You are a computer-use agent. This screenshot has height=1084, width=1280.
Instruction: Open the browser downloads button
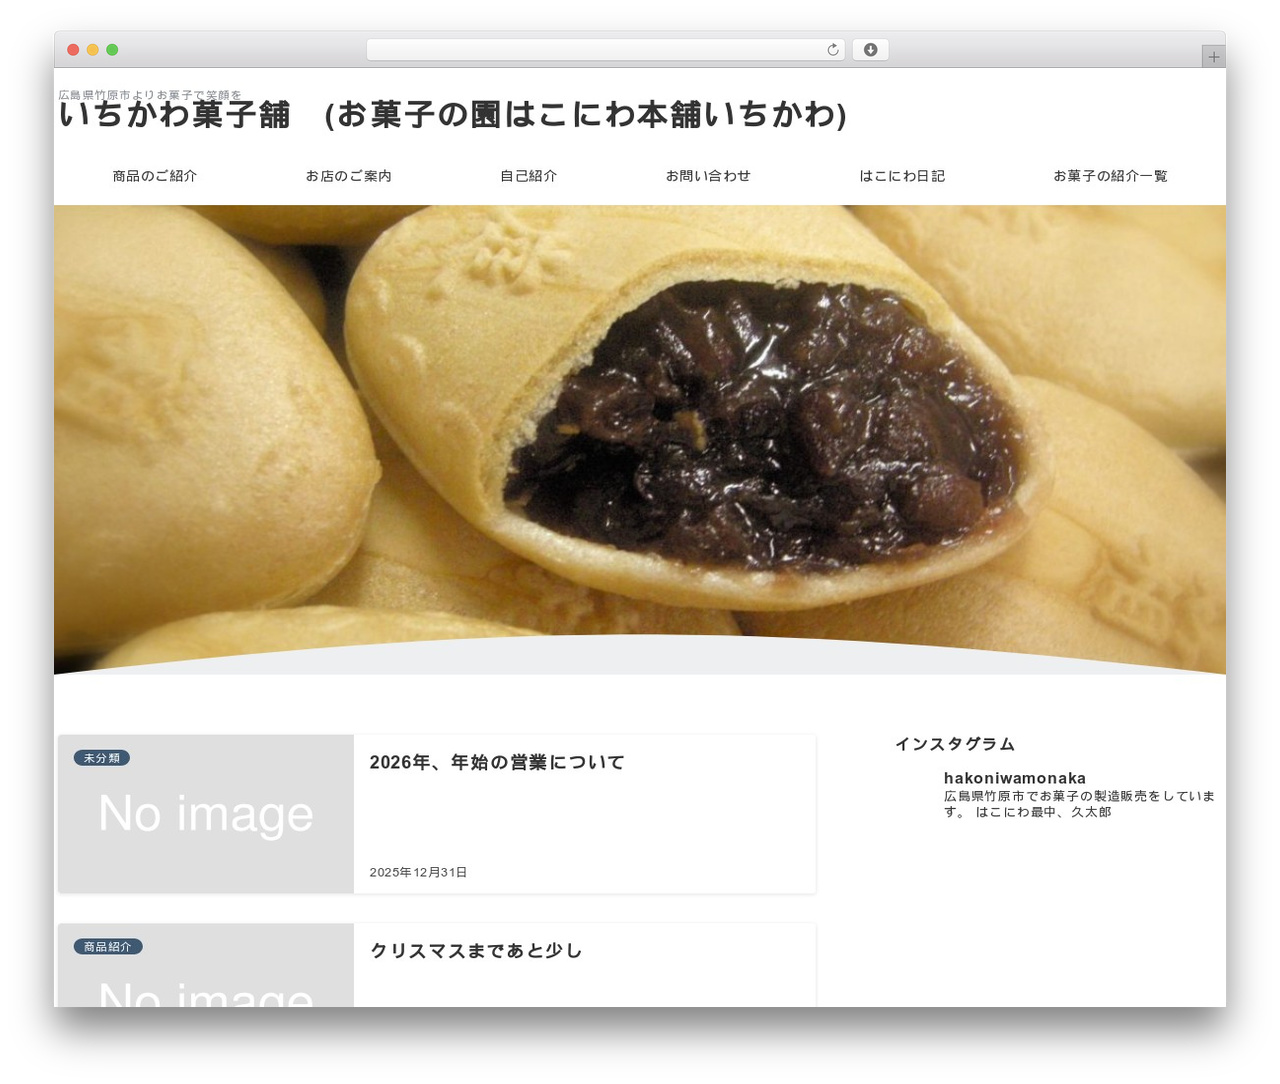(x=870, y=50)
